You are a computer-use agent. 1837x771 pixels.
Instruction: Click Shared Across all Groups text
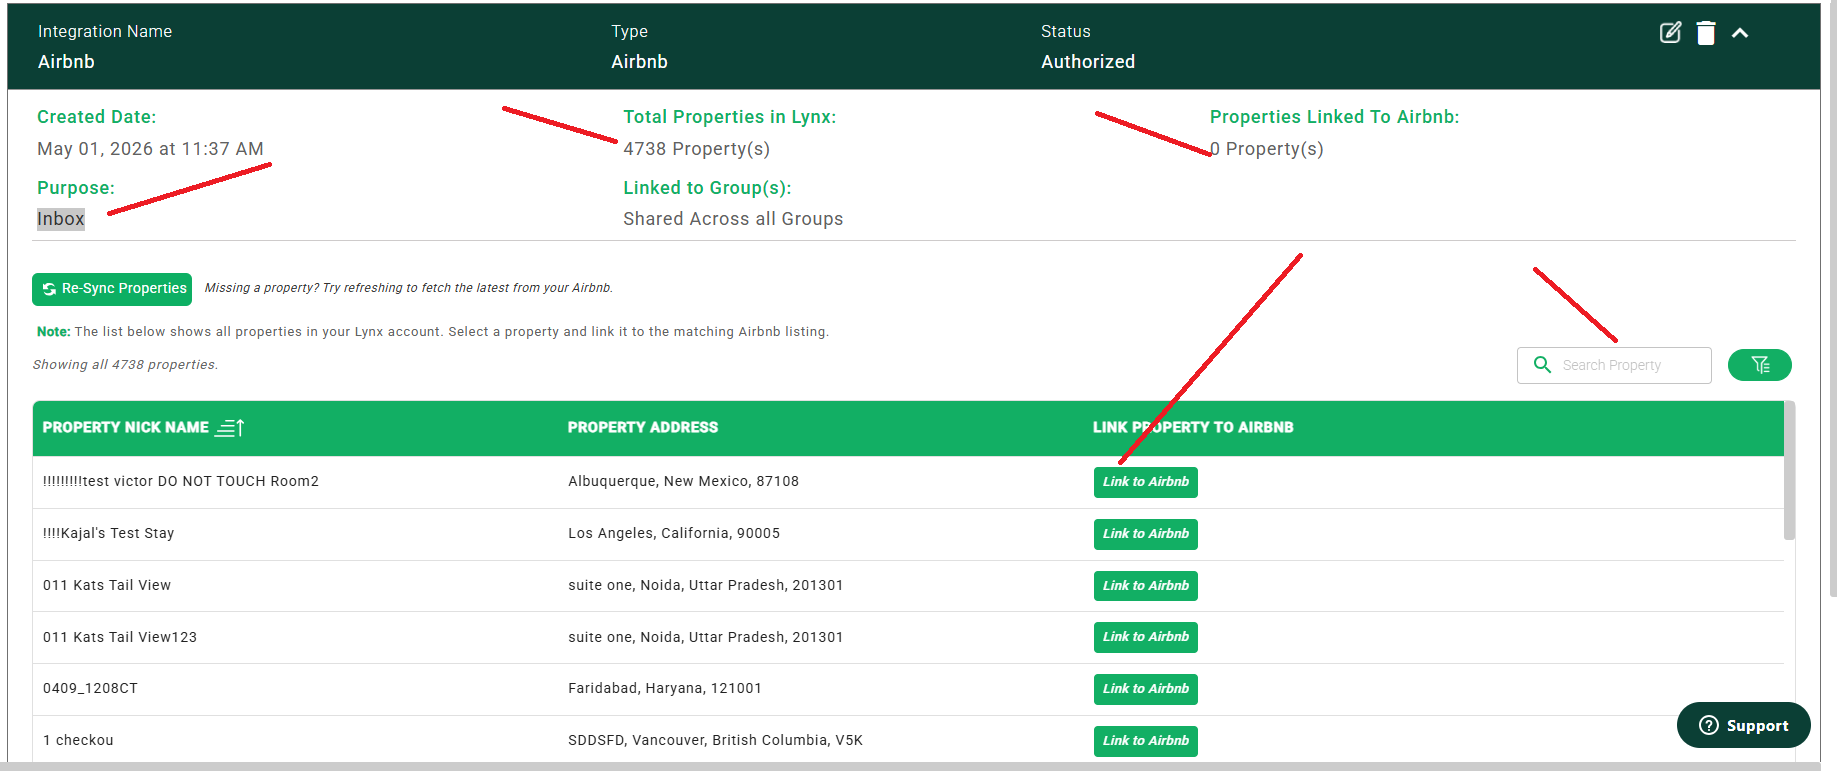[x=733, y=219]
